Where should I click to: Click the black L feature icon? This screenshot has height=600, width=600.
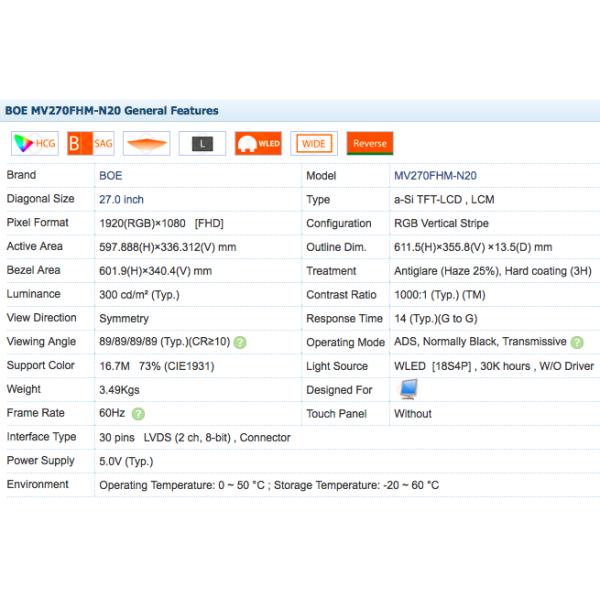click(x=203, y=144)
